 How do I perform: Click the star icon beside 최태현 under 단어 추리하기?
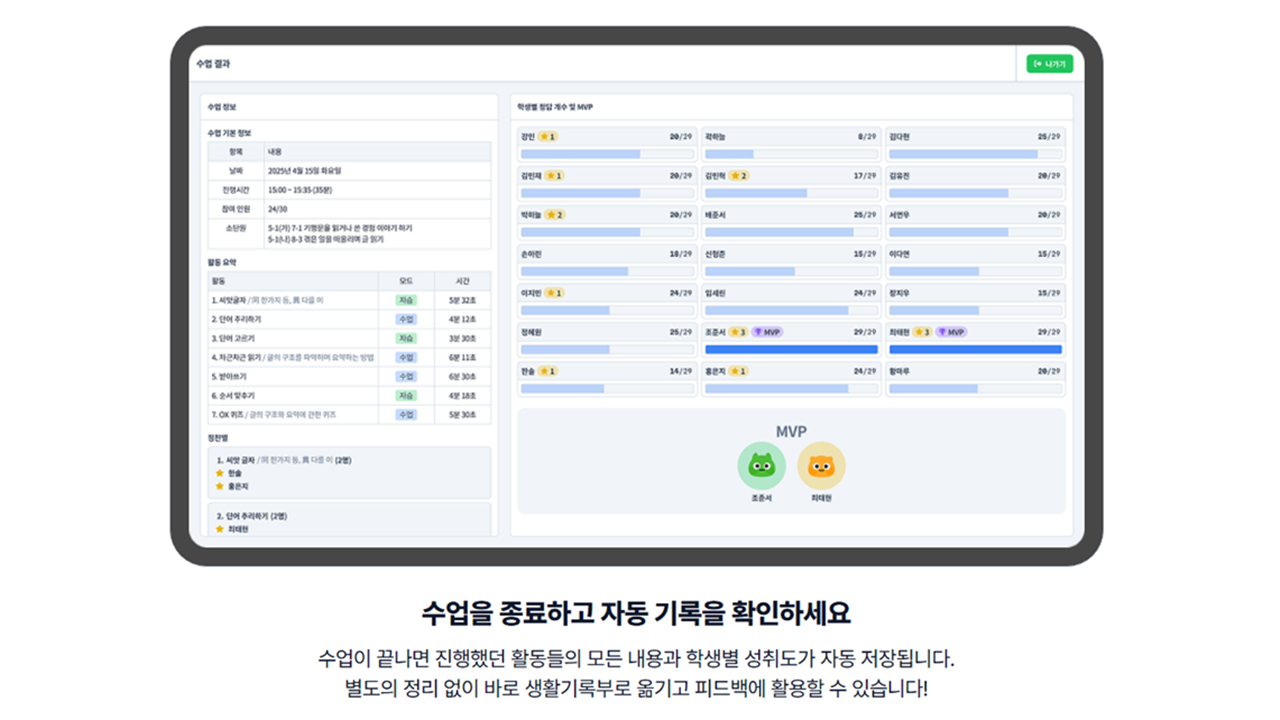click(x=220, y=529)
